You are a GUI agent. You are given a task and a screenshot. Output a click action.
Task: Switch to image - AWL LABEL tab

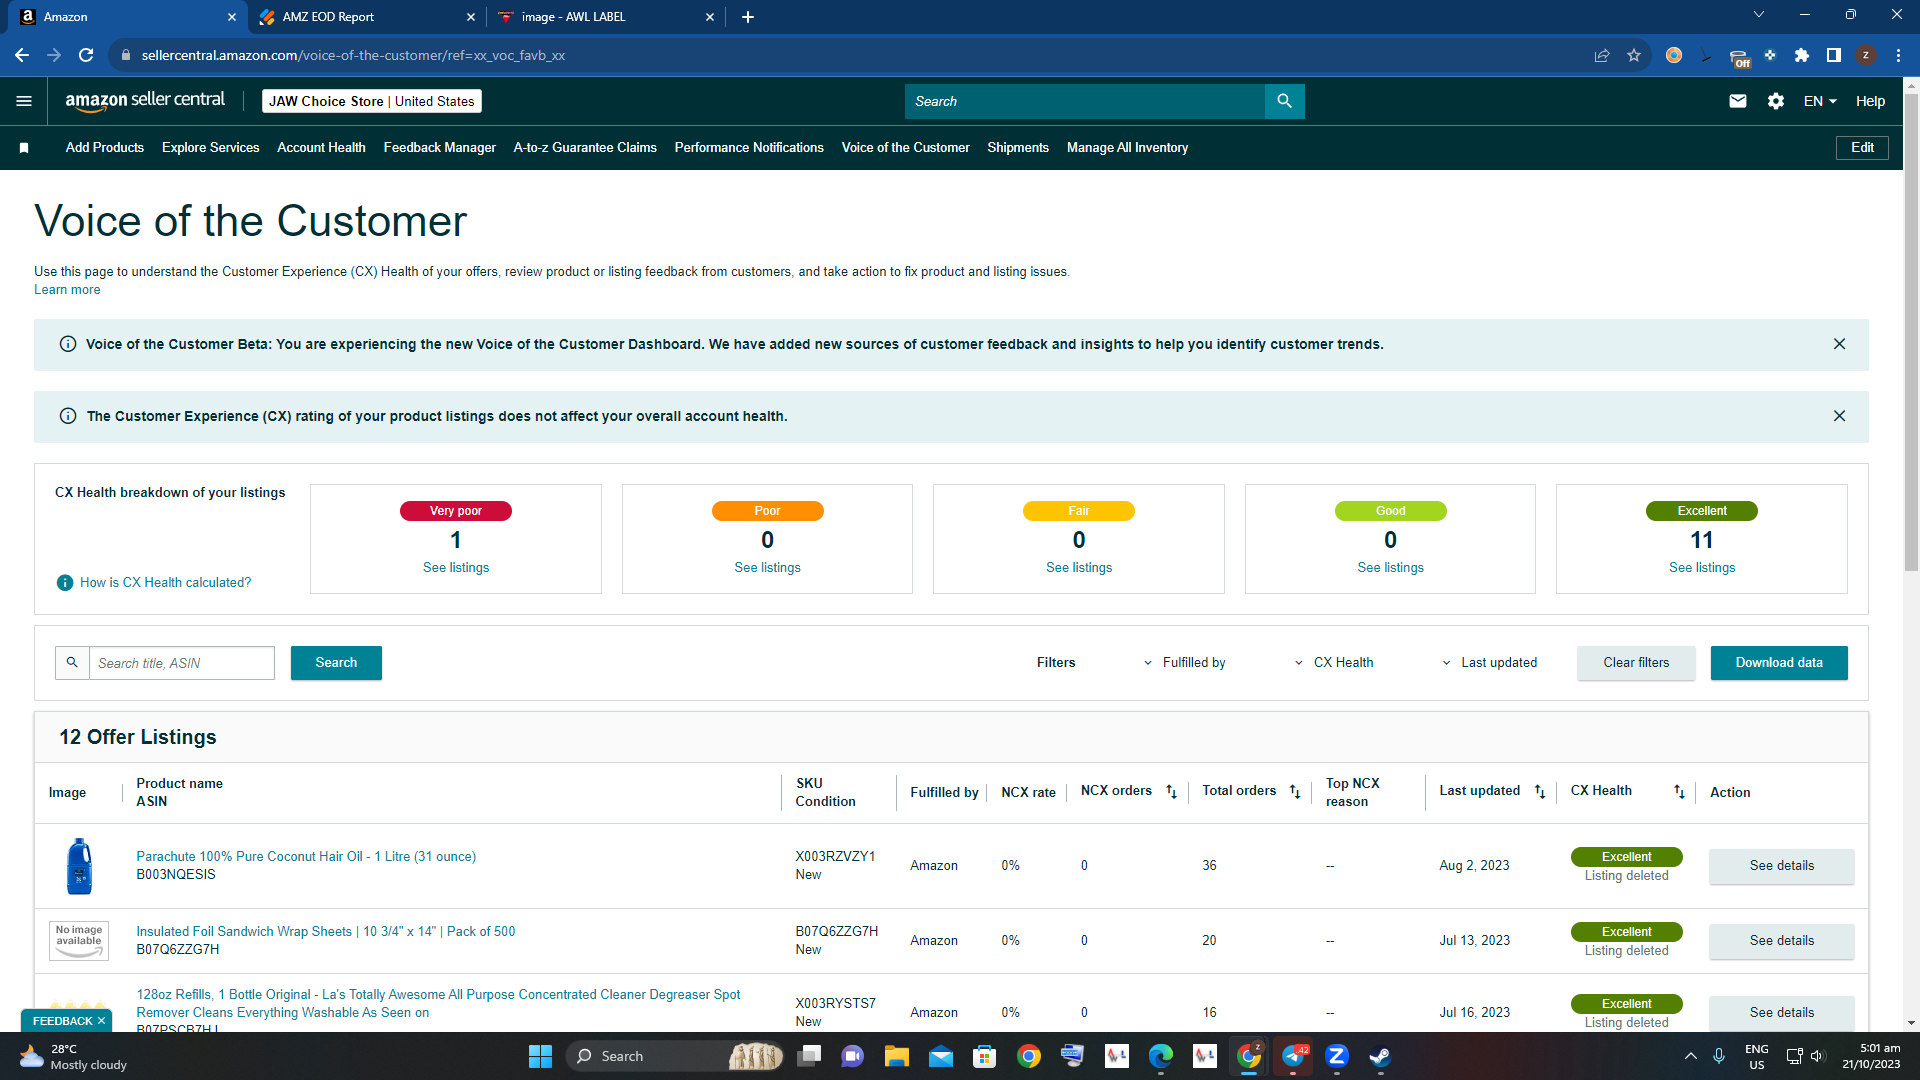tap(607, 17)
